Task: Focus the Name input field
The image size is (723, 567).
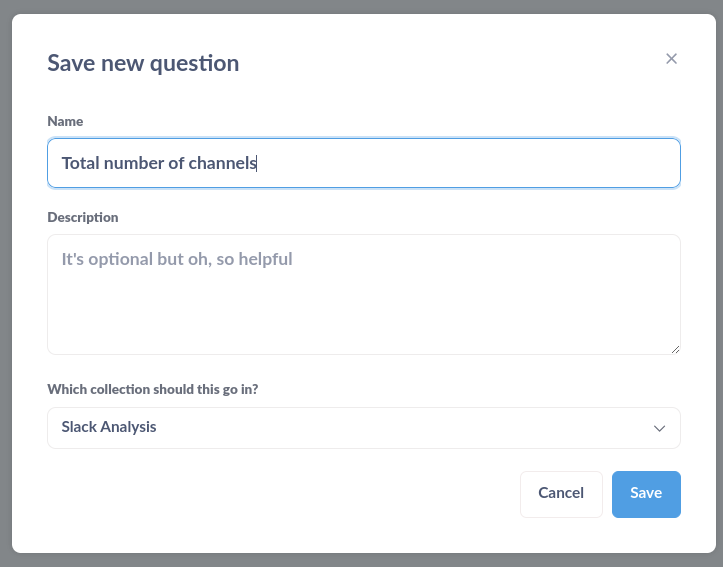Action: [364, 163]
